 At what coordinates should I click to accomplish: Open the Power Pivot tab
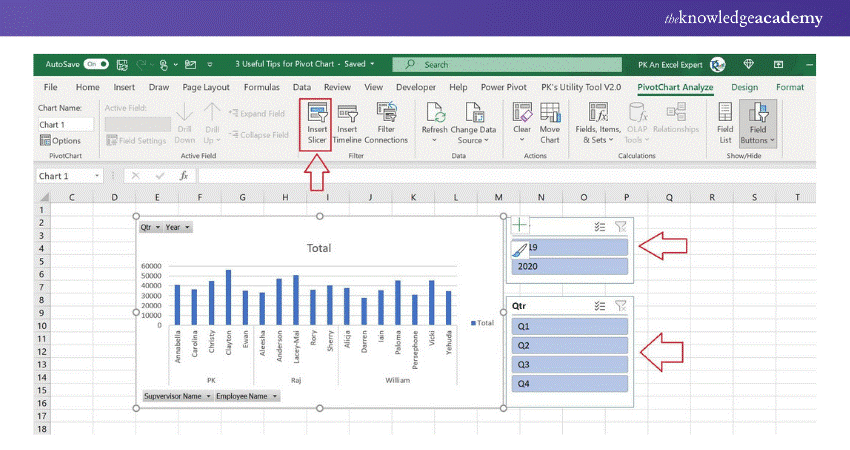click(505, 87)
